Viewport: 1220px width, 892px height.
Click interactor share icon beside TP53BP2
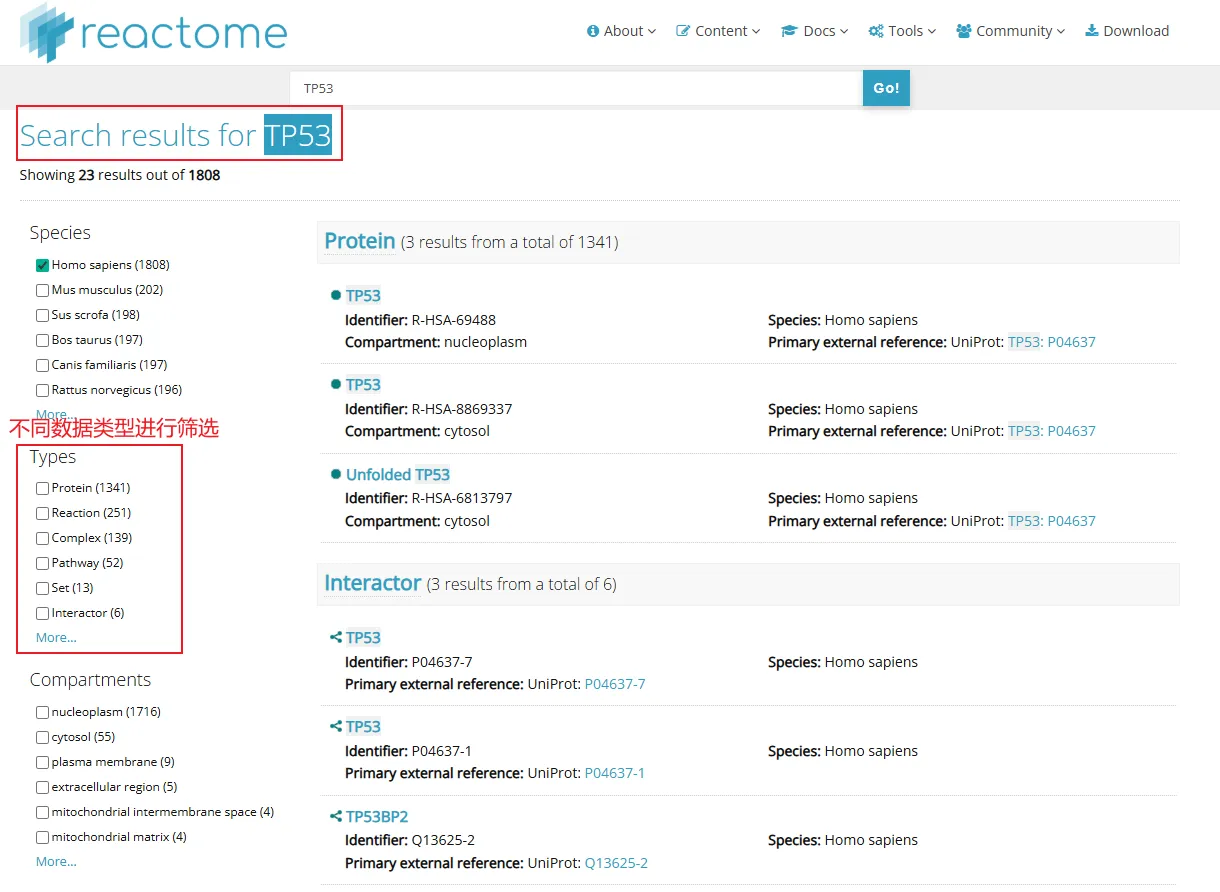pyautogui.click(x=336, y=816)
